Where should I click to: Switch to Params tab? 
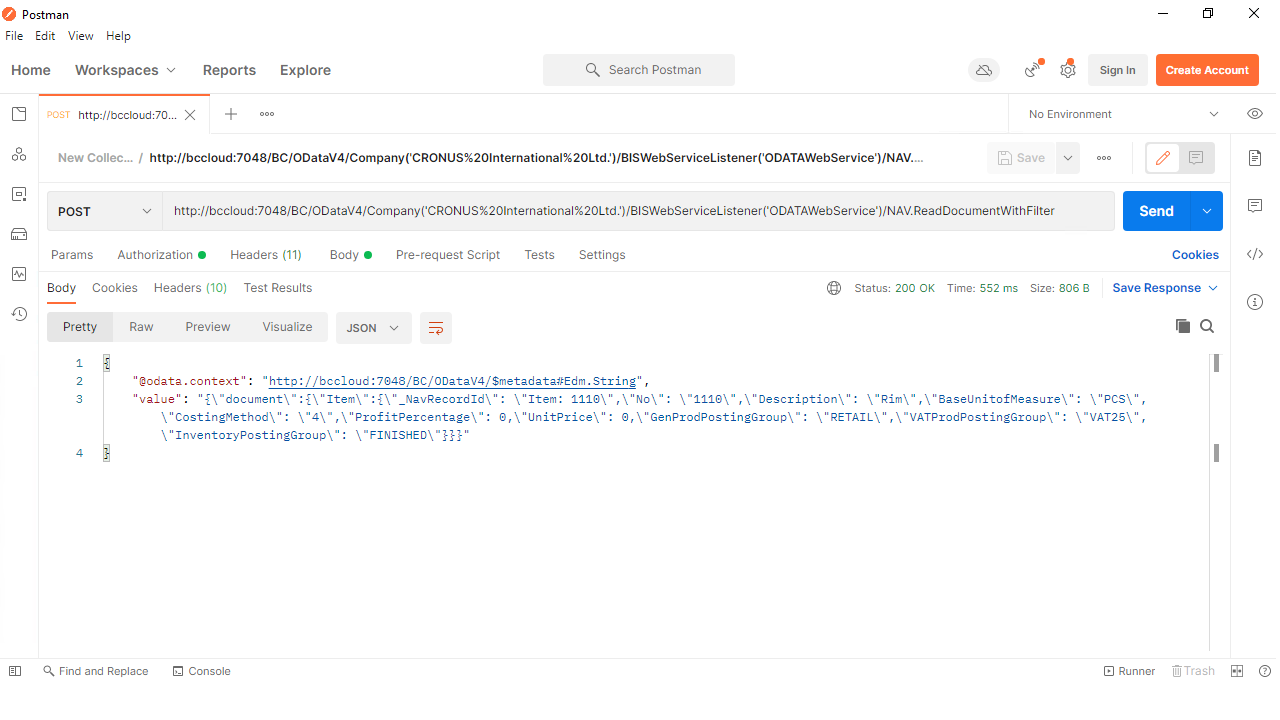(x=72, y=255)
